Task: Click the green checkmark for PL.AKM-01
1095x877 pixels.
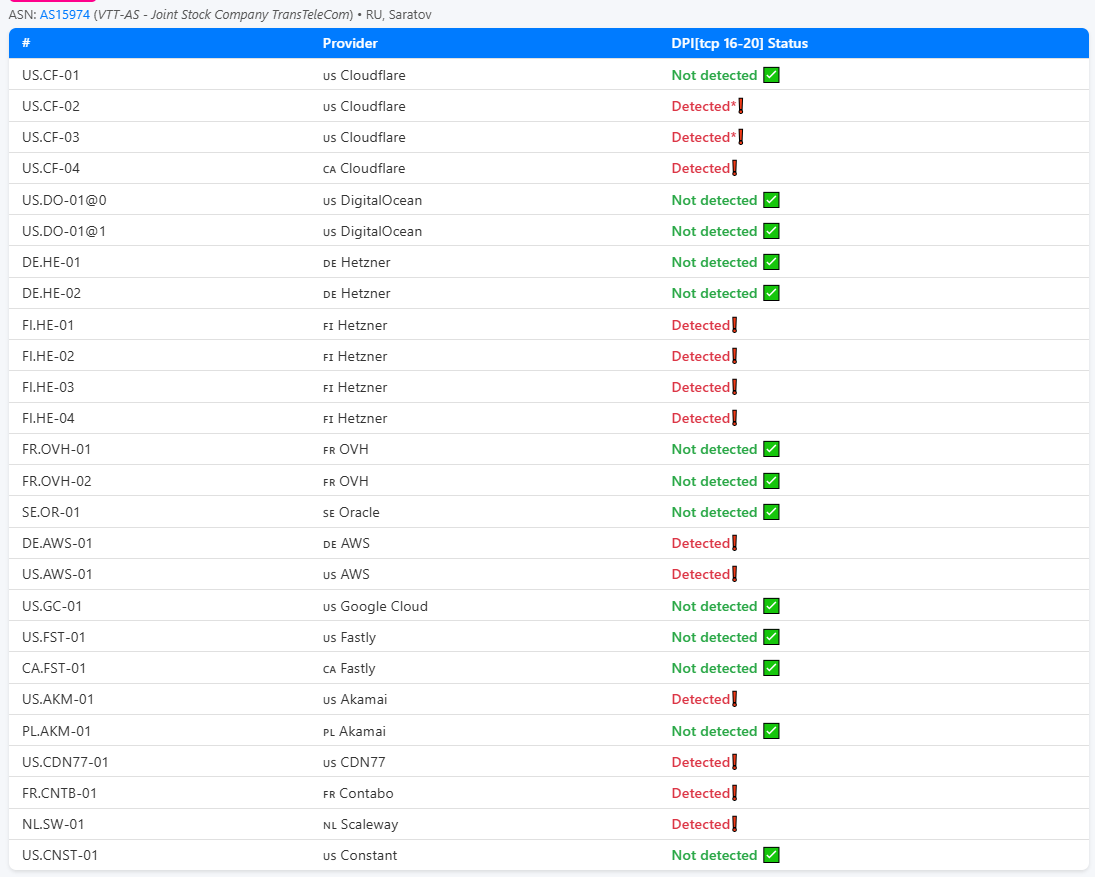Action: [771, 731]
